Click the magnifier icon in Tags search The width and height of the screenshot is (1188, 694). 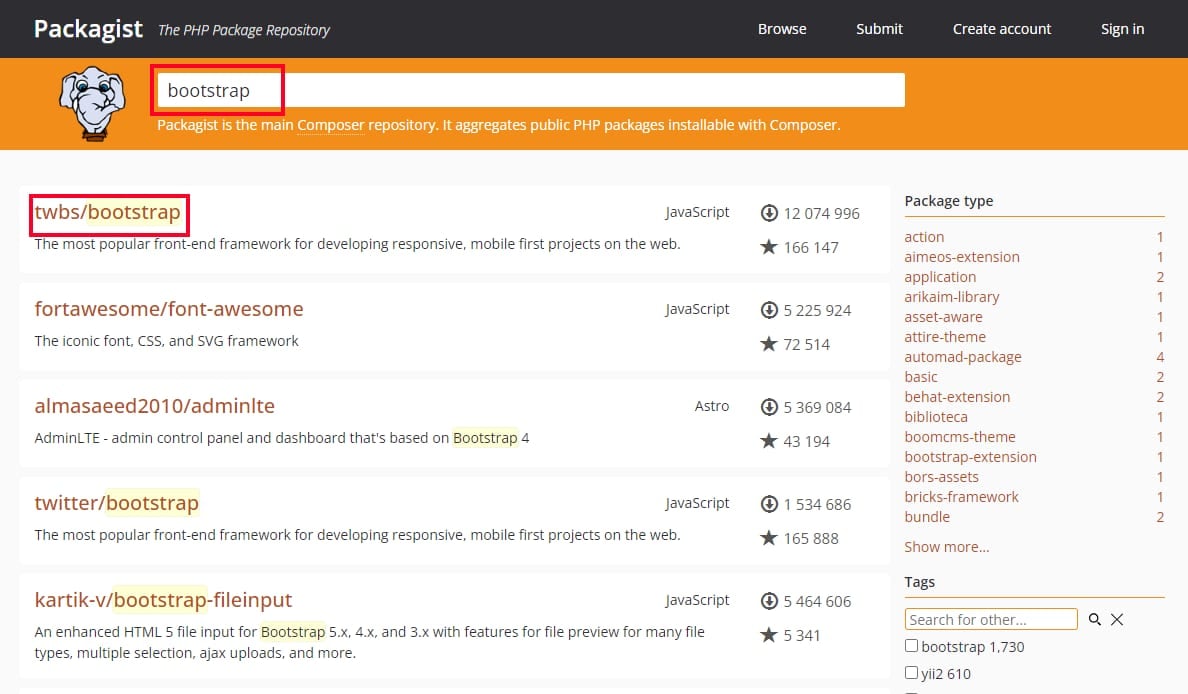pyautogui.click(x=1095, y=620)
